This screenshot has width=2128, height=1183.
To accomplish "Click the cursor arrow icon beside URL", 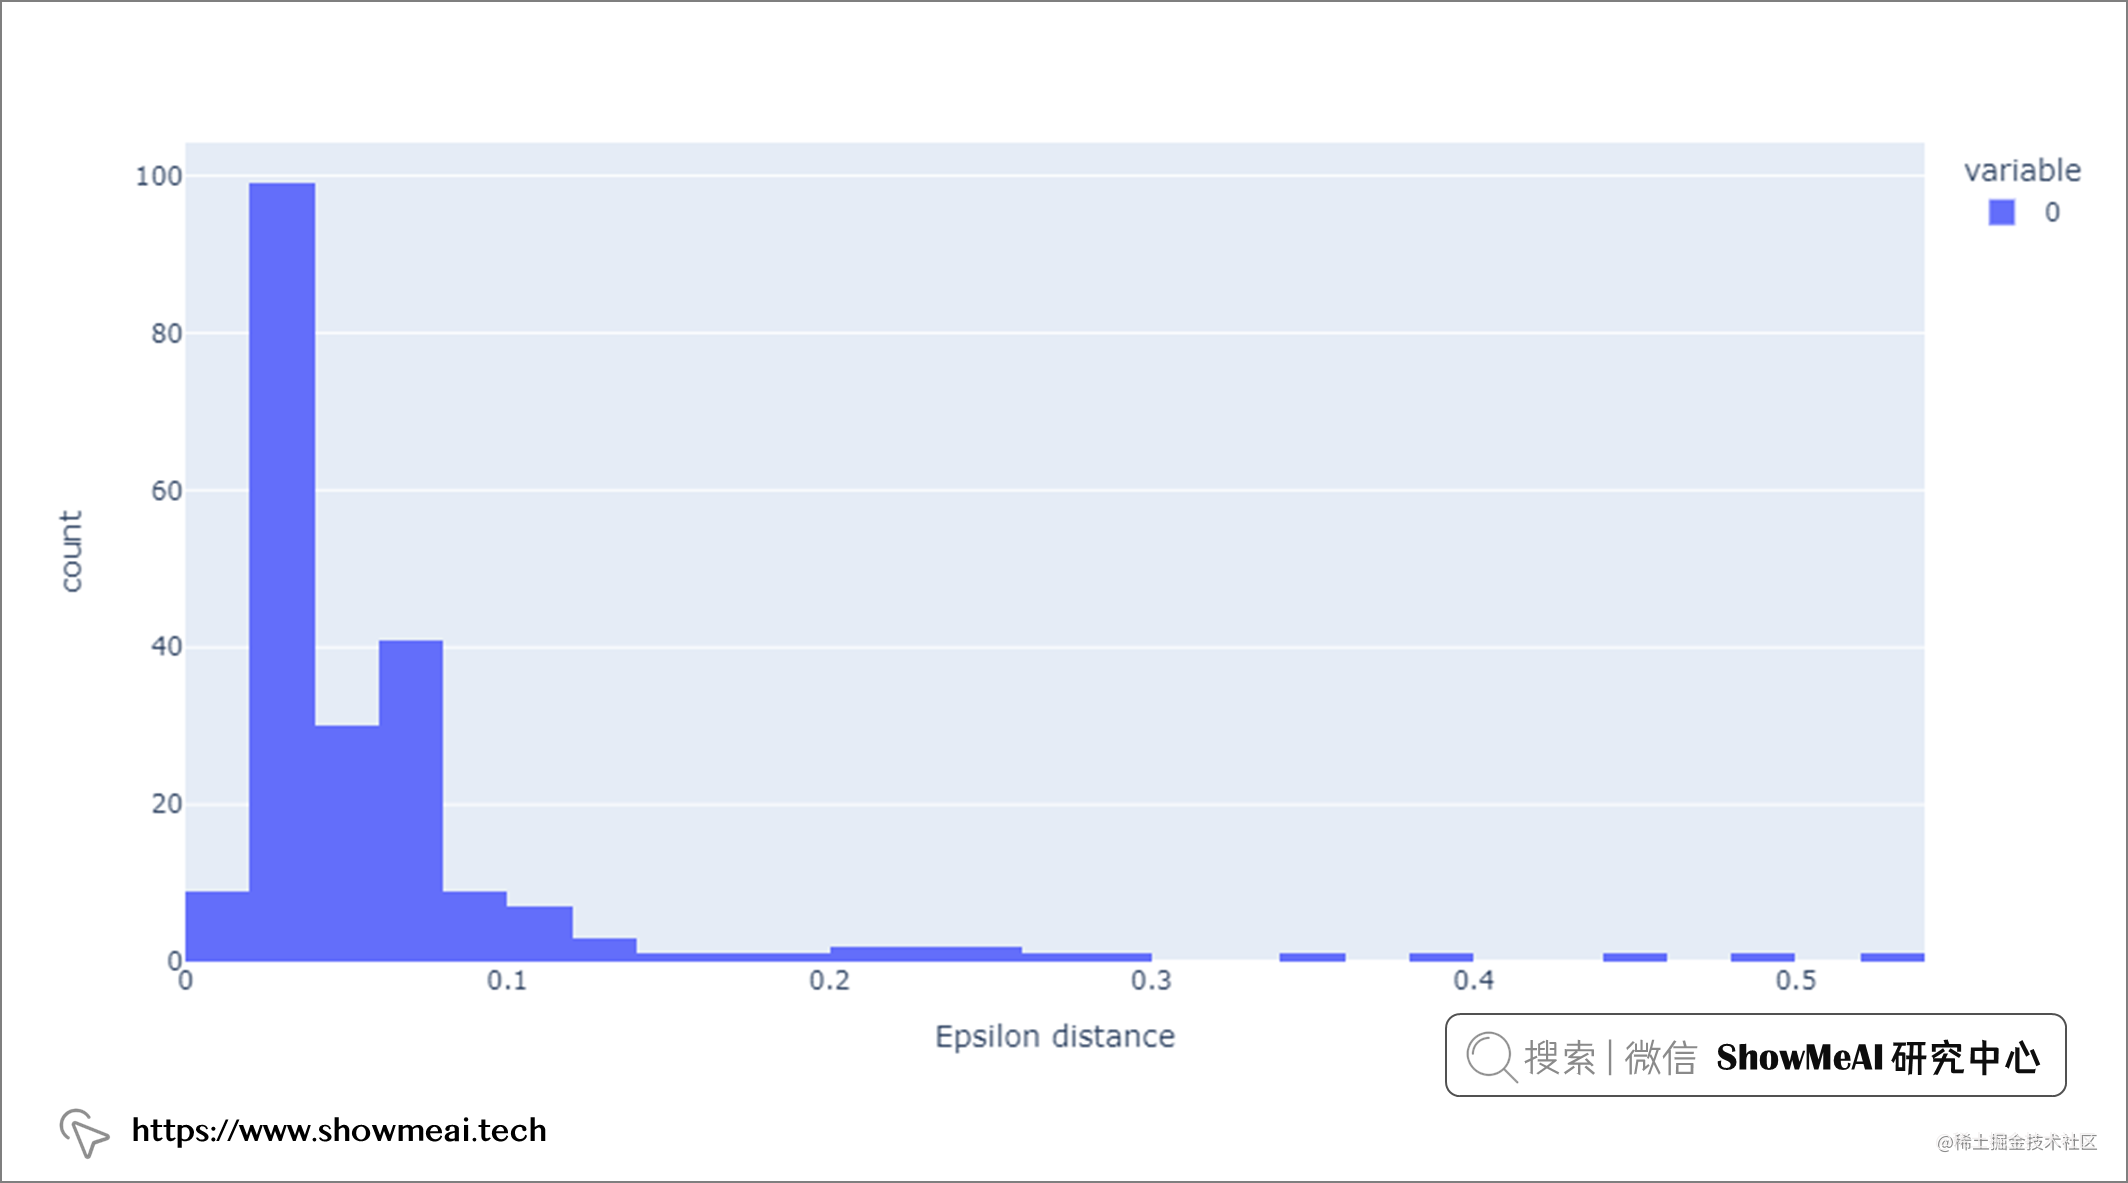I will [x=84, y=1133].
